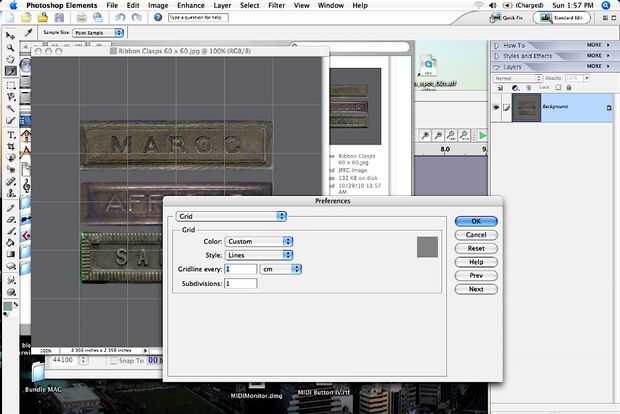620x414 pixels.
Task: Select the Type (T) tool
Action: [11, 134]
